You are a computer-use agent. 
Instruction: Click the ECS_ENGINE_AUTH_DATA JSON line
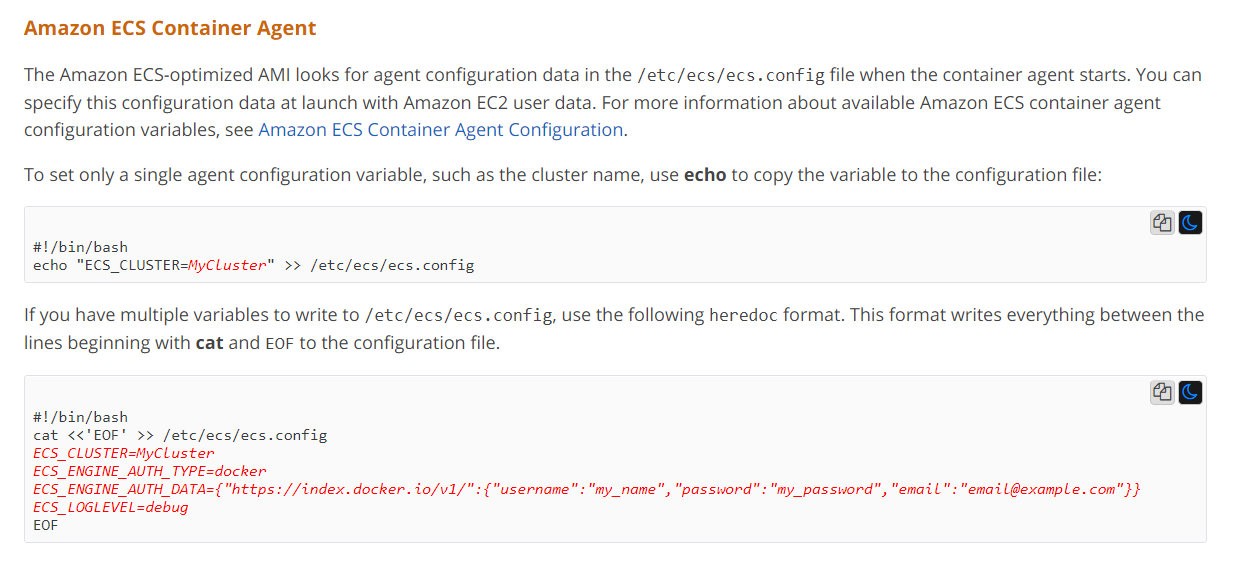tap(587, 489)
